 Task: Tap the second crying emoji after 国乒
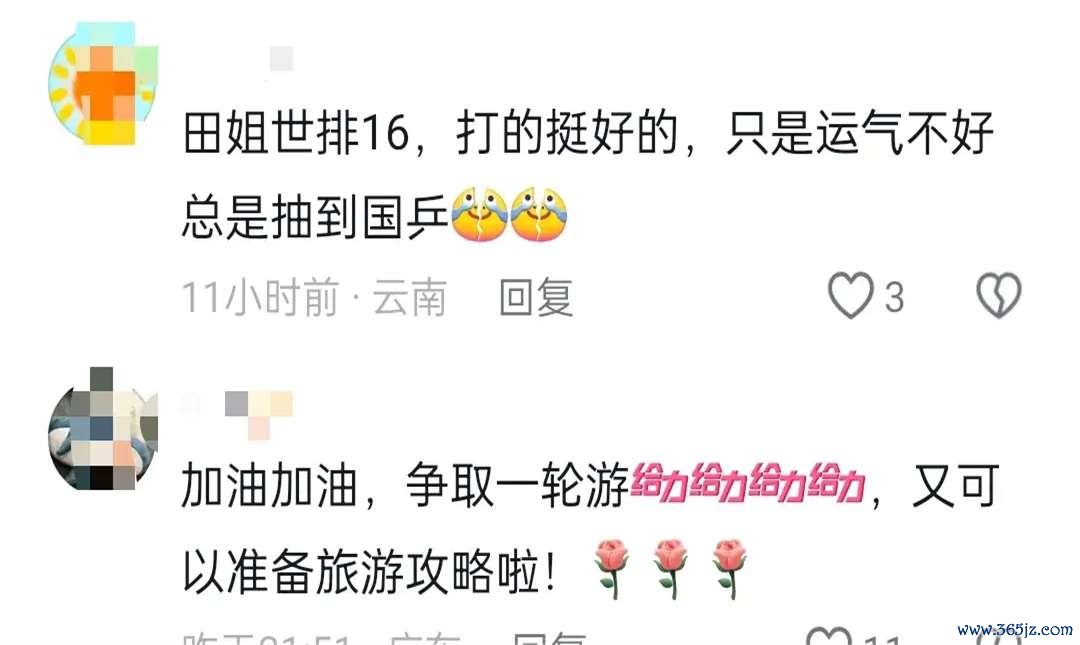click(x=539, y=214)
